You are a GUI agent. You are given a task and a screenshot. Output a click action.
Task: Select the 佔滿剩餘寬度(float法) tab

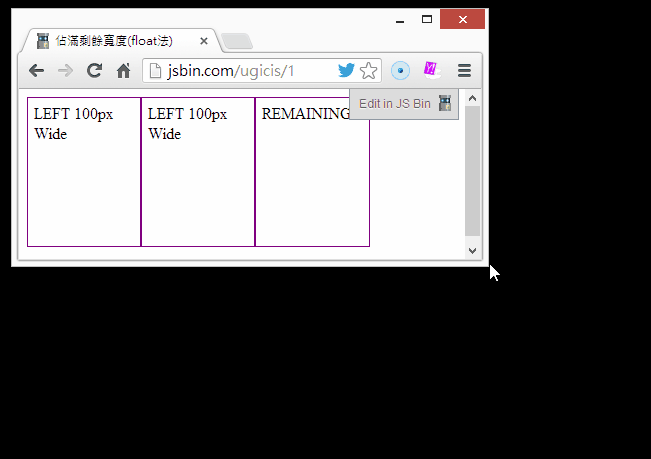tap(122, 41)
